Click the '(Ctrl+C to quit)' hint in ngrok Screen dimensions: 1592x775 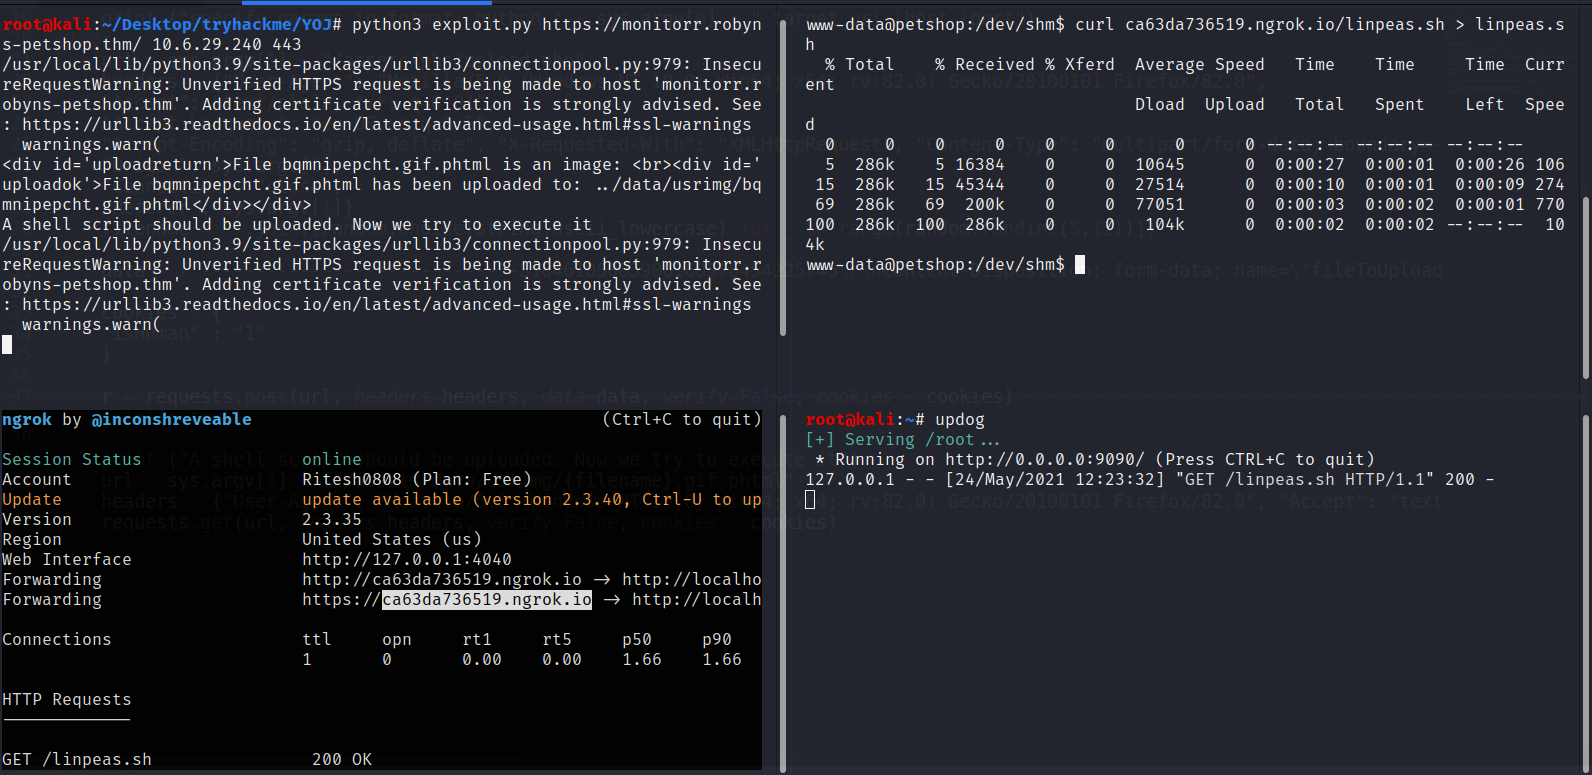(x=682, y=419)
